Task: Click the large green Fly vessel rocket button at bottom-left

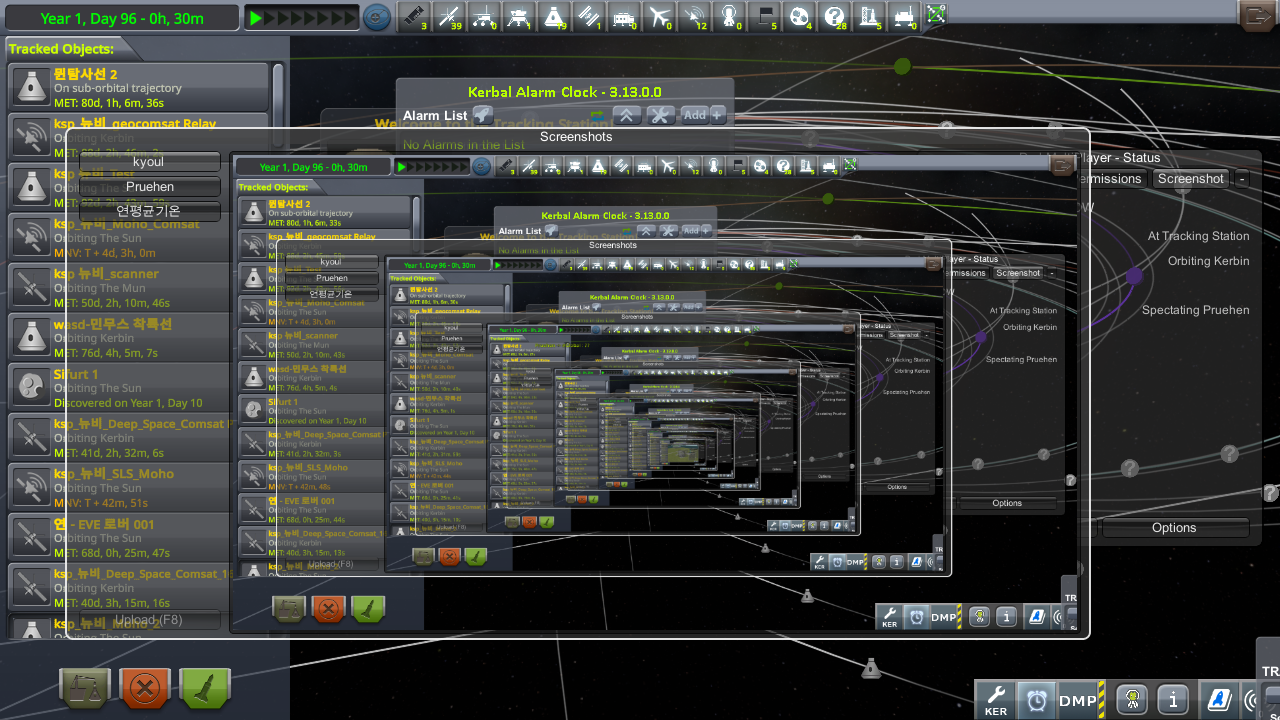Action: (x=205, y=689)
